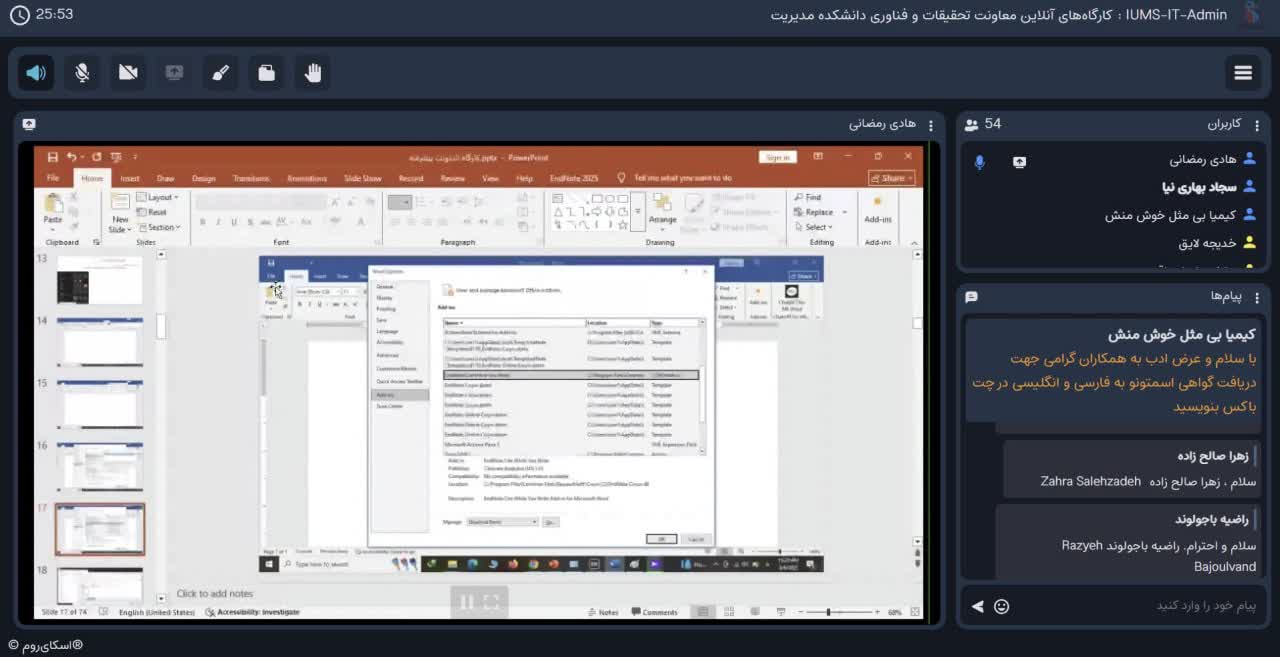1280x657 pixels.
Task: Open the hamburger main menu
Action: coord(1243,73)
